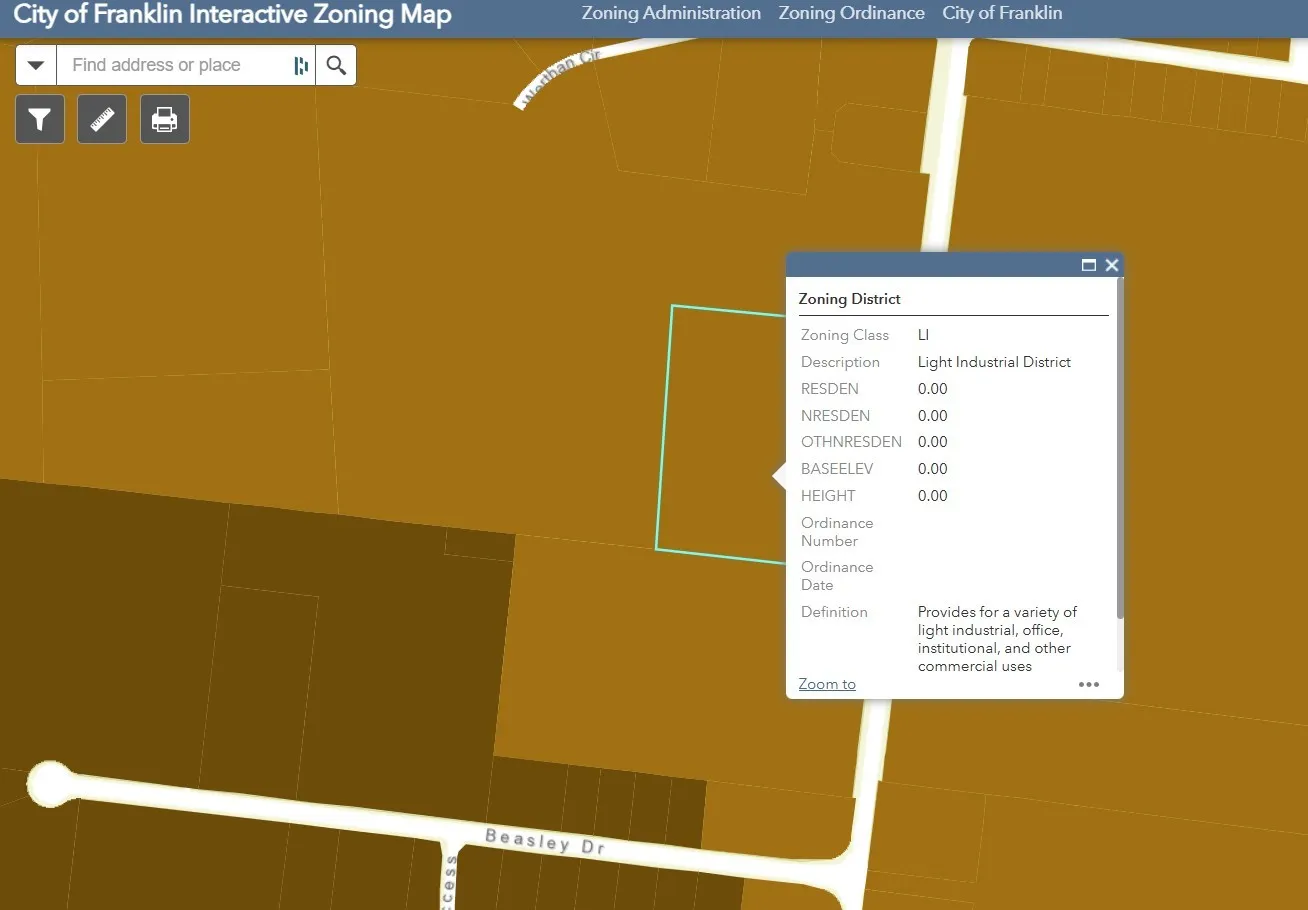1308x910 pixels.
Task: Click the Zoom to link
Action: click(827, 684)
